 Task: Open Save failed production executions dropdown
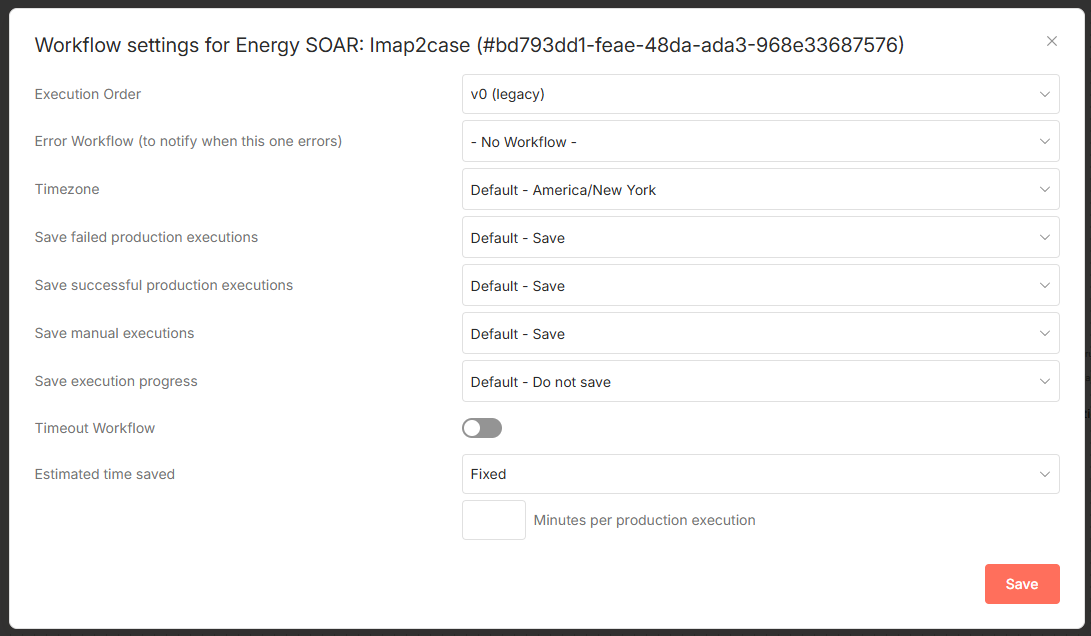click(760, 237)
